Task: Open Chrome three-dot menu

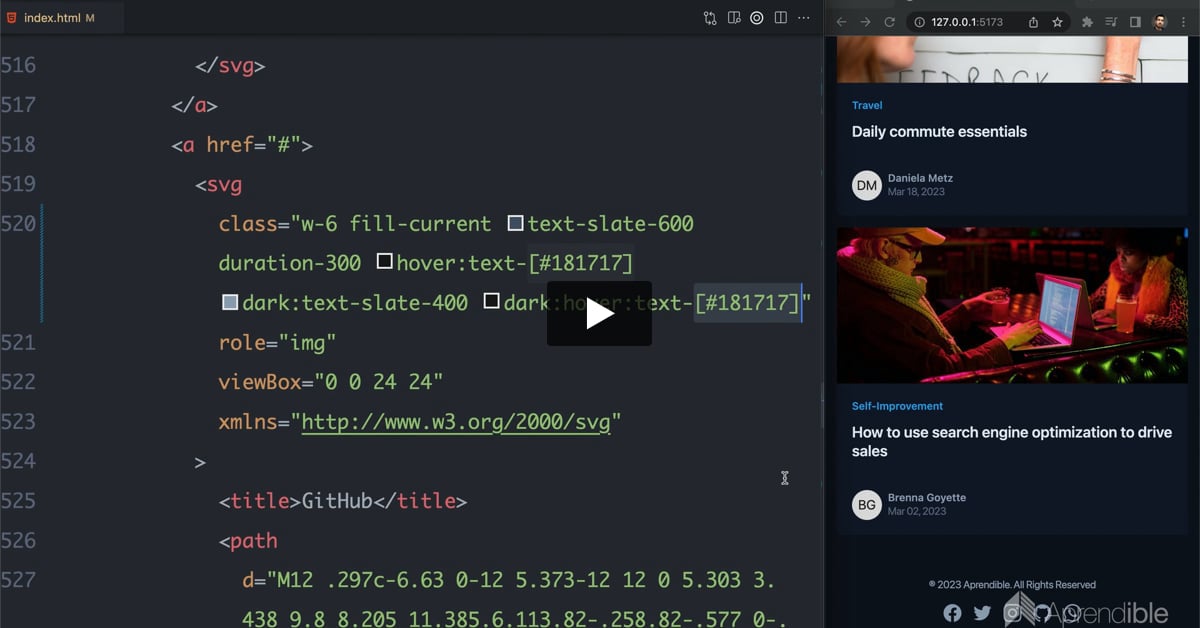Action: pos(1184,22)
